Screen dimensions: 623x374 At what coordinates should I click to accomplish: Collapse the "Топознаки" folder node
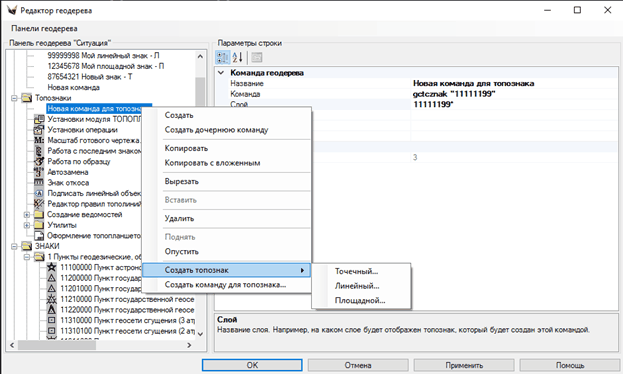pos(14,98)
